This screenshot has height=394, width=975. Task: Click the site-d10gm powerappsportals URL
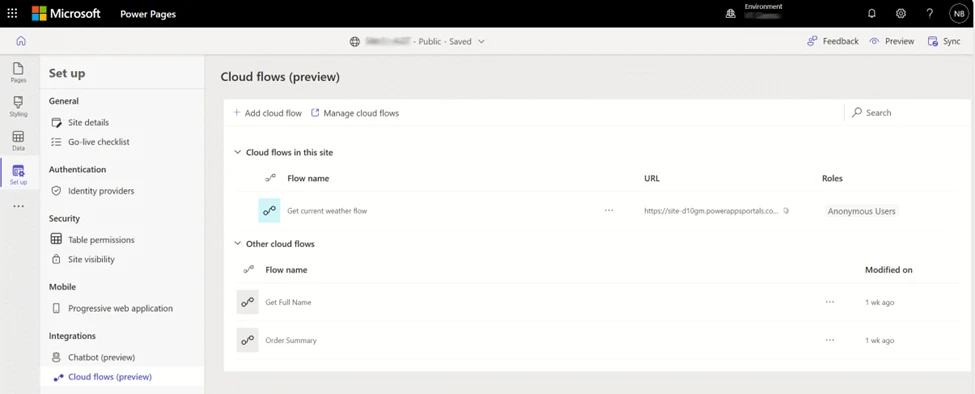(x=711, y=211)
